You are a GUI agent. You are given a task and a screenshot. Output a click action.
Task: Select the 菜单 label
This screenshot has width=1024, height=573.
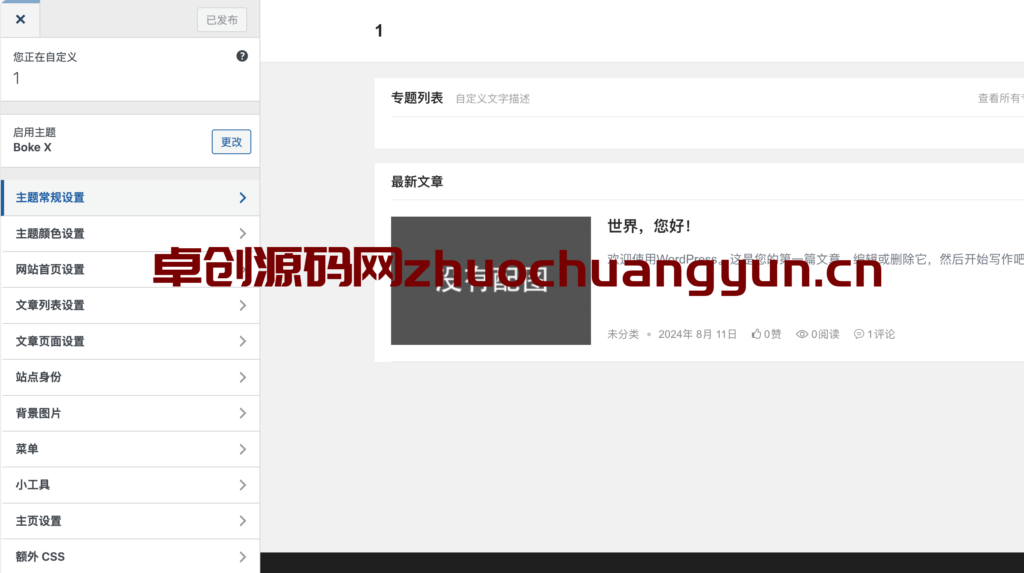(27, 449)
